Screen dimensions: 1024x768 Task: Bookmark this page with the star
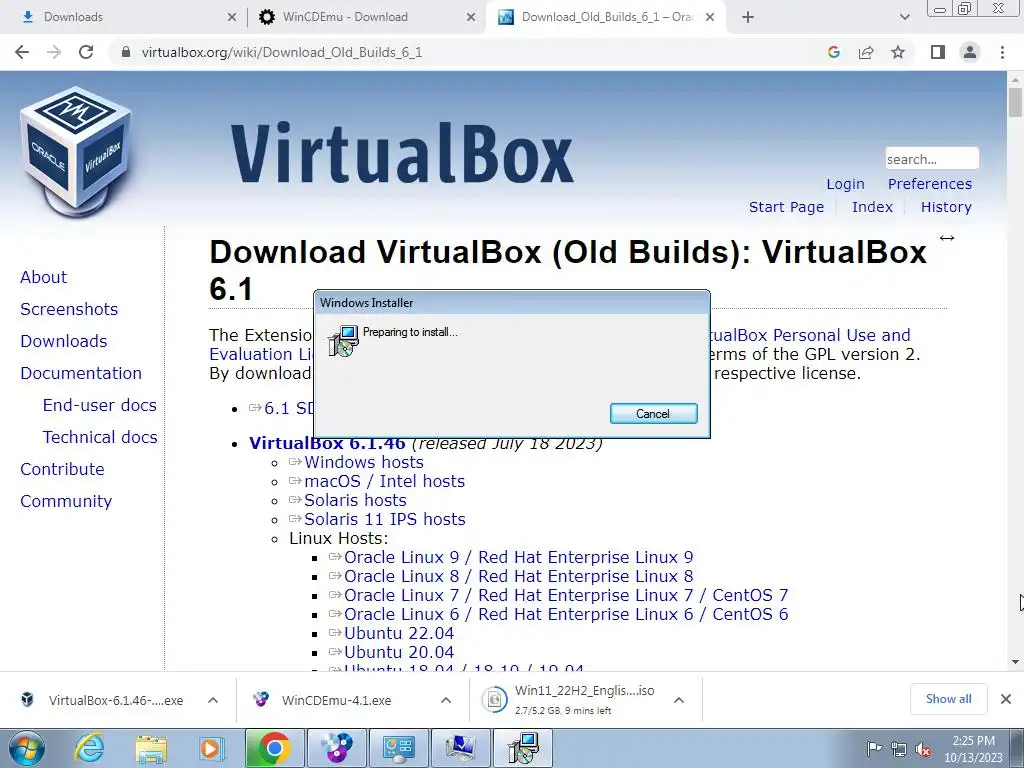(898, 52)
